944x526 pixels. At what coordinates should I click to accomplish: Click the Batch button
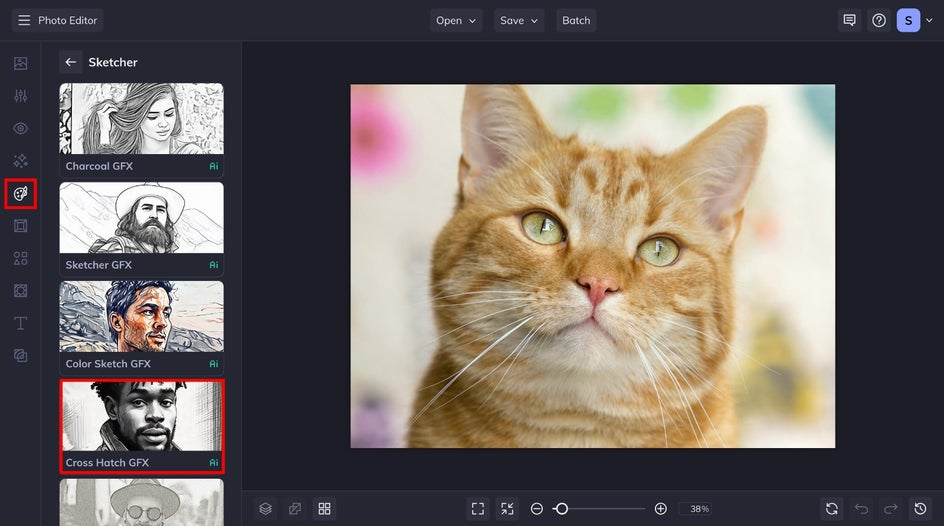click(x=576, y=20)
